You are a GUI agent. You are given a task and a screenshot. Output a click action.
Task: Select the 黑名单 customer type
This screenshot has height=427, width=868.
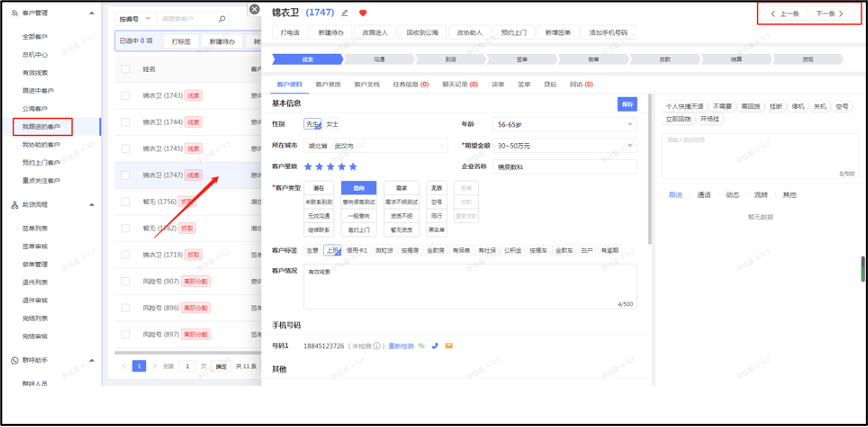437,229
